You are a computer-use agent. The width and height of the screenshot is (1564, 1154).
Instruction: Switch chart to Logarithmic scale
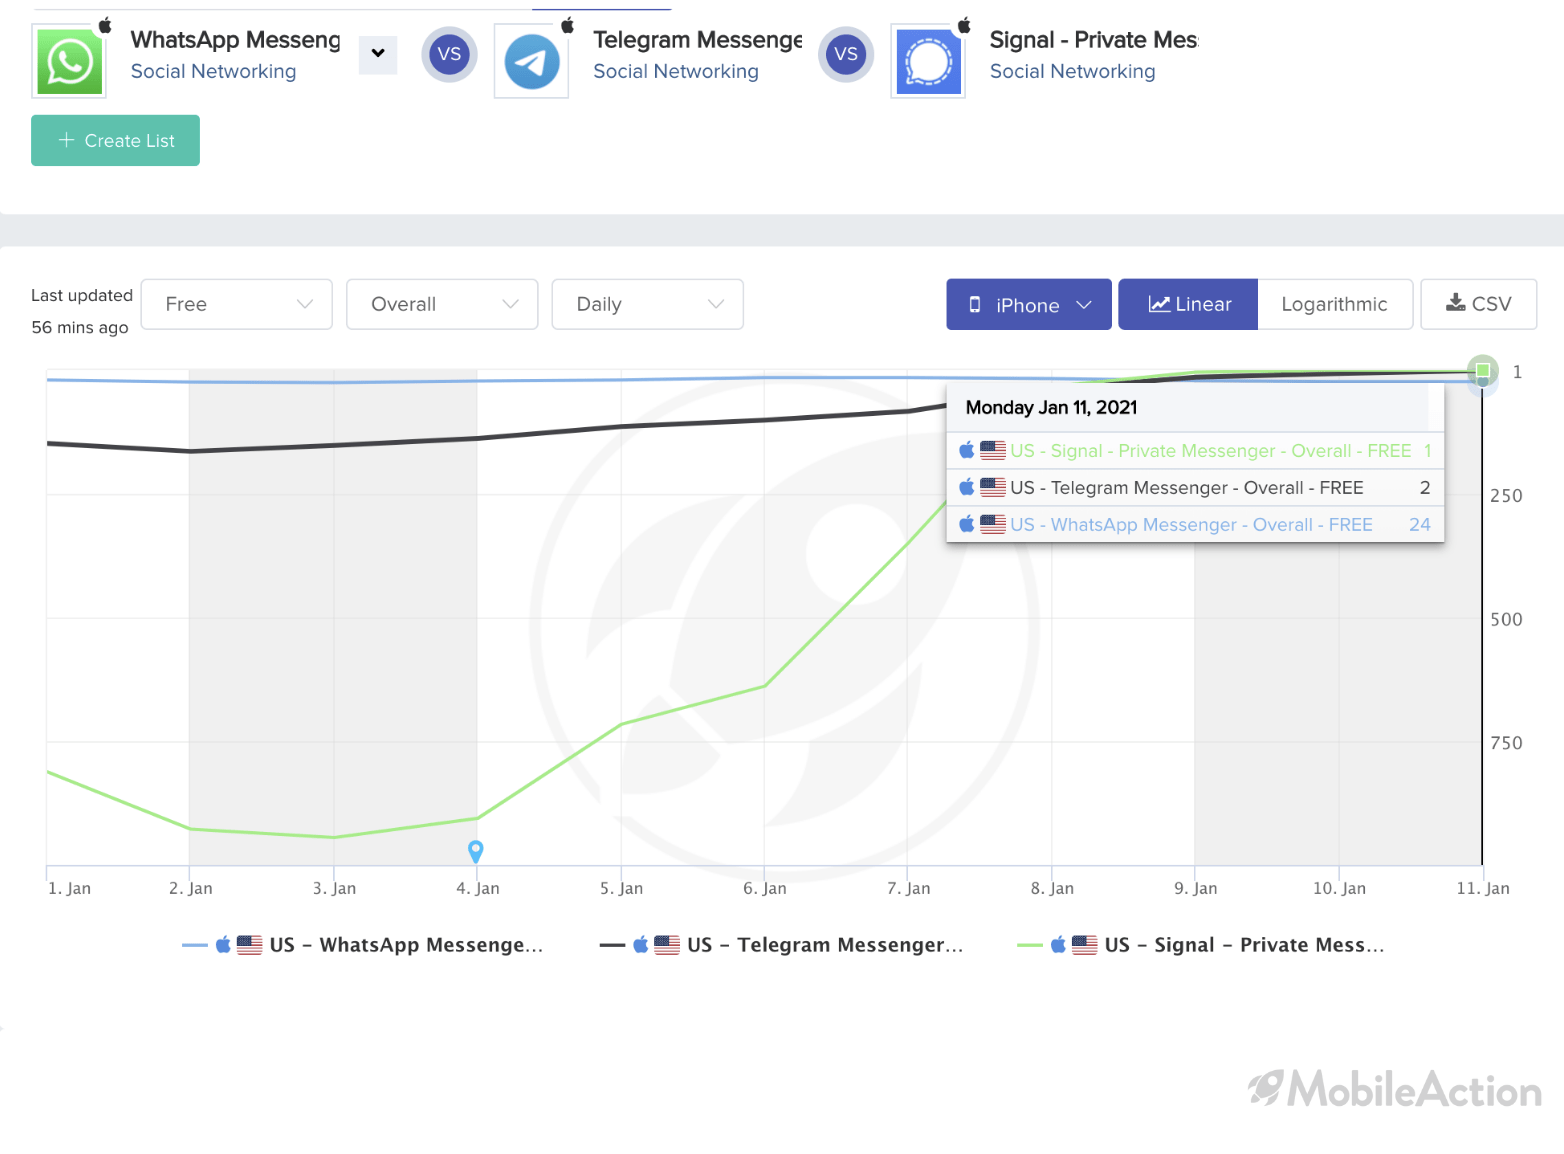click(x=1334, y=304)
